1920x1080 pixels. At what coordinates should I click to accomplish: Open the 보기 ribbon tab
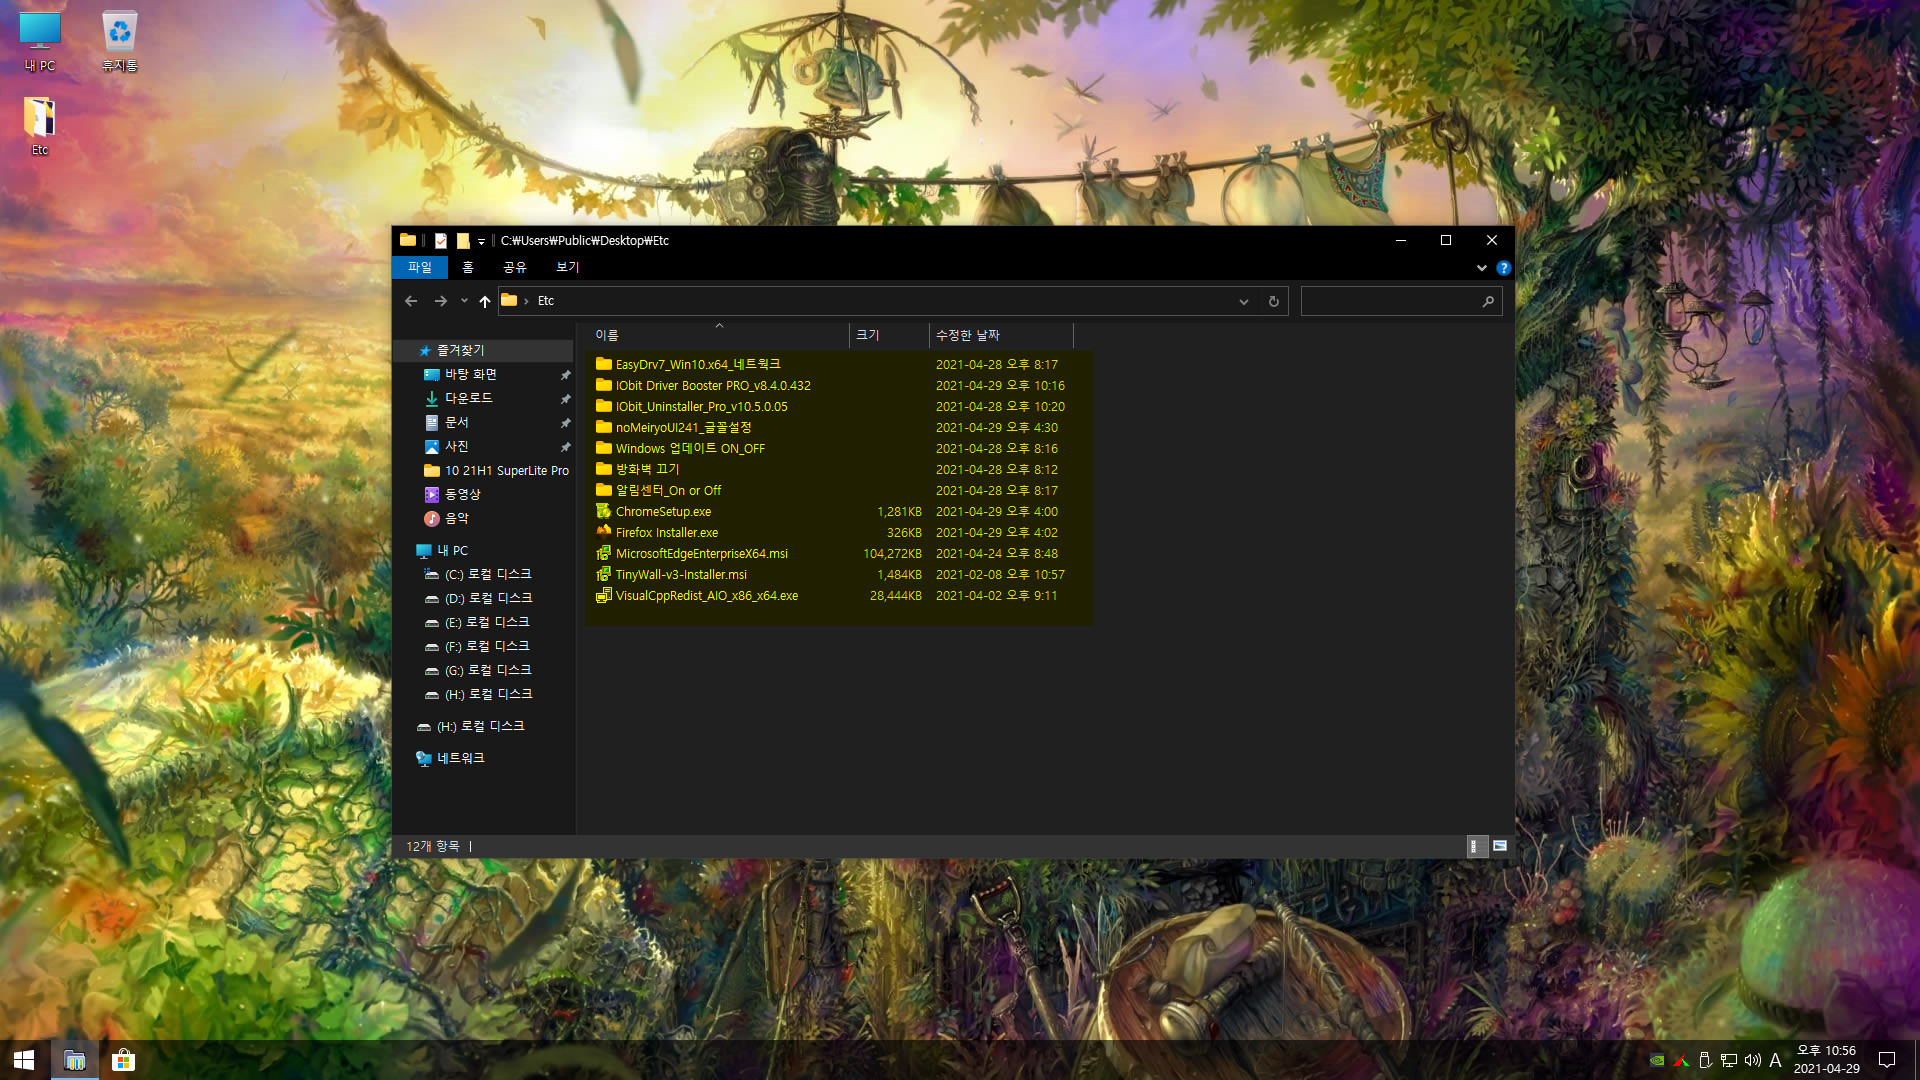(x=568, y=267)
